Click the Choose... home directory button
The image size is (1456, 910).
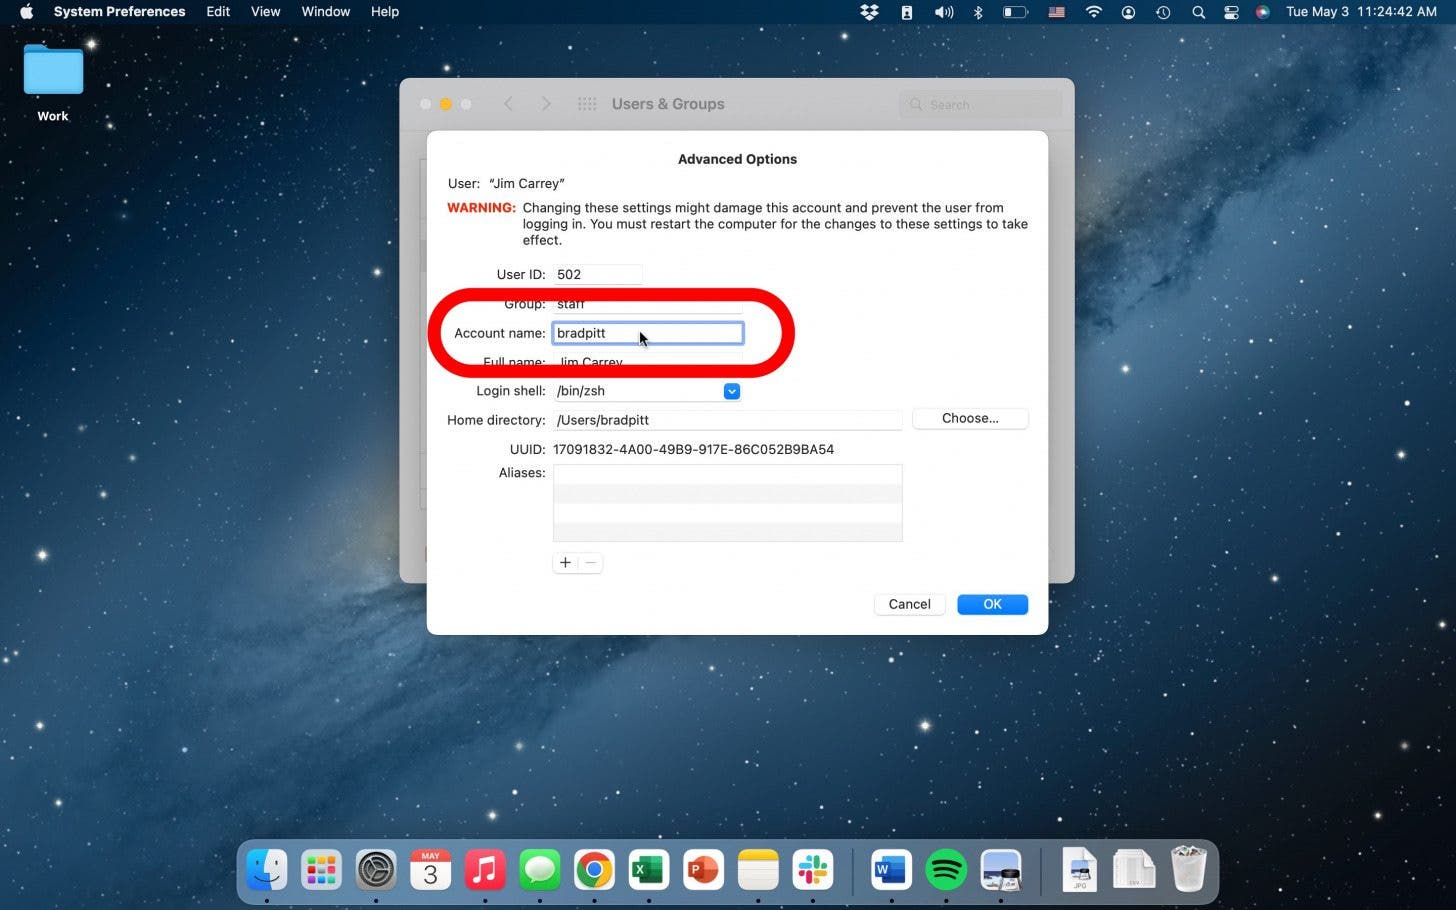pos(969,418)
